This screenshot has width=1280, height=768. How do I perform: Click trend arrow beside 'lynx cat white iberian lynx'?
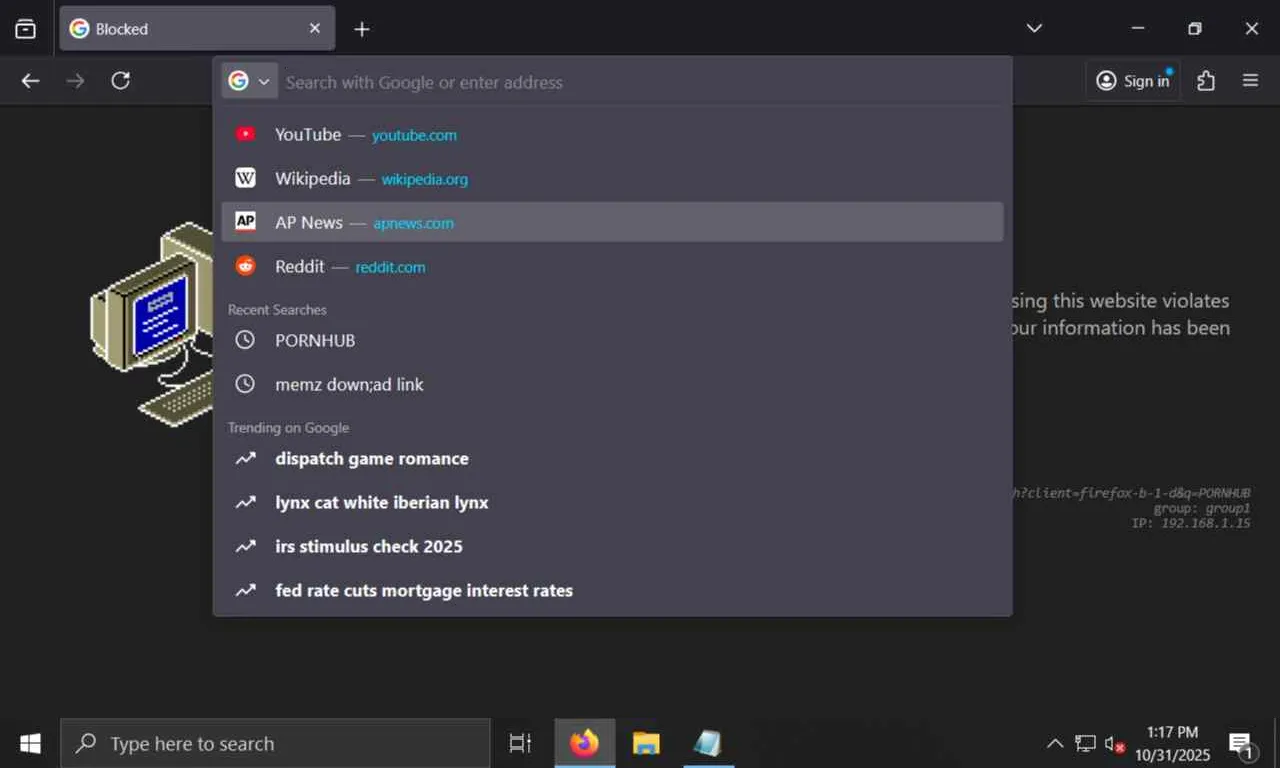click(245, 502)
